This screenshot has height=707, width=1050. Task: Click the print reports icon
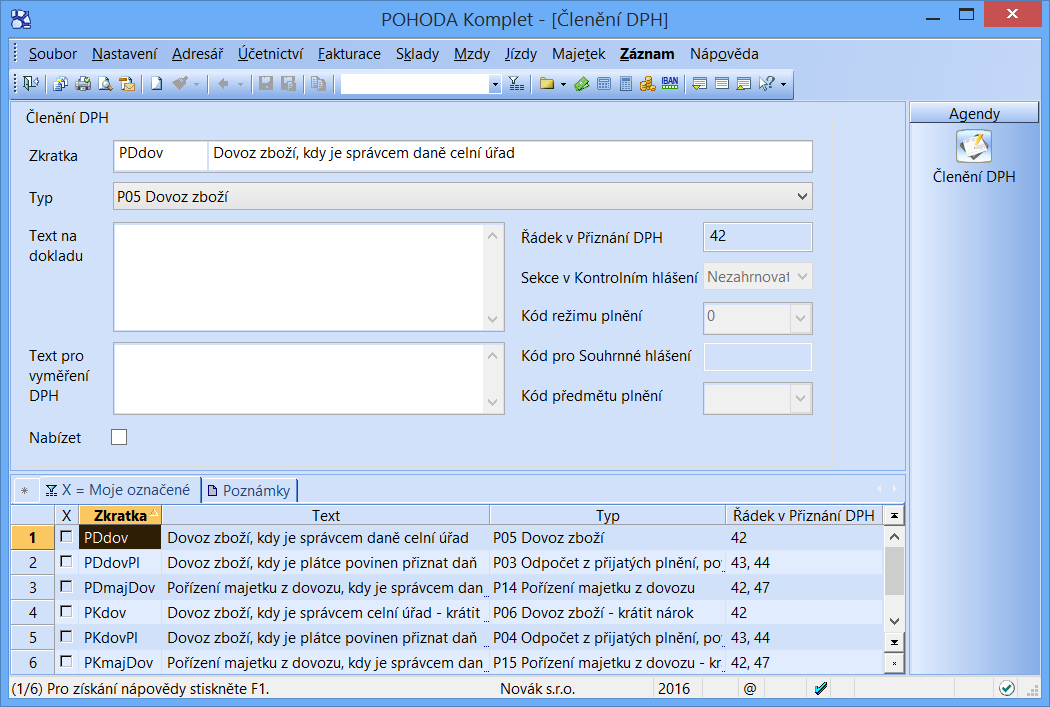[60, 84]
